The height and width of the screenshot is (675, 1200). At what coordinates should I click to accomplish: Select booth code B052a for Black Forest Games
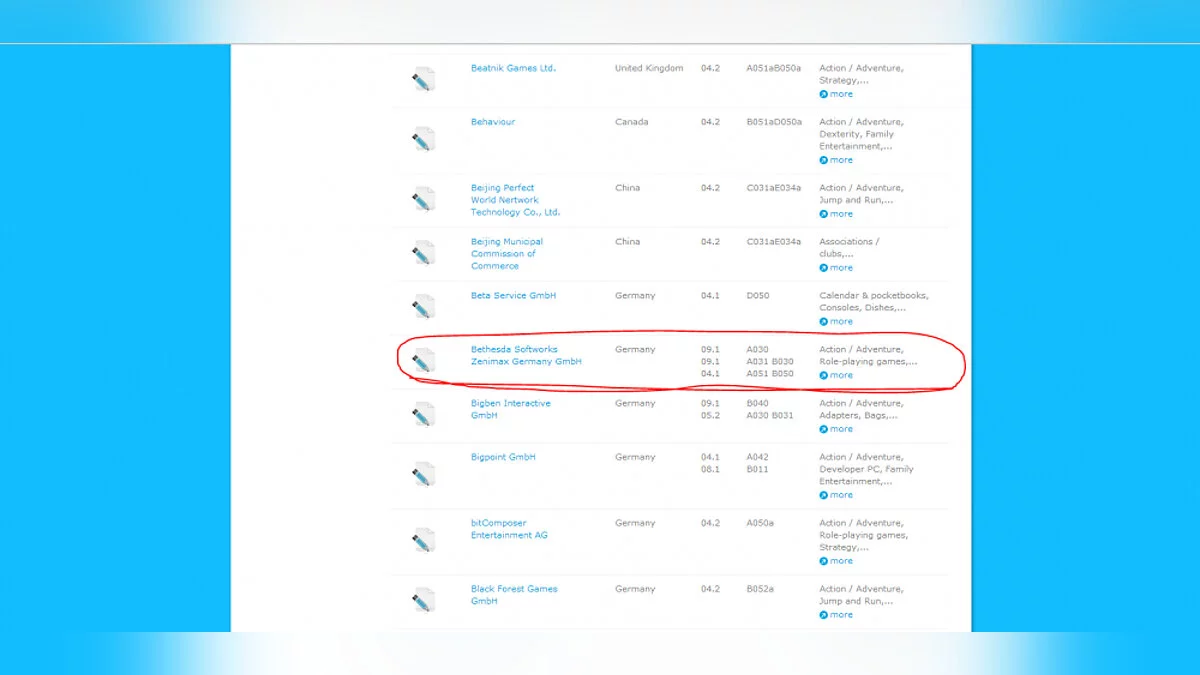coord(760,589)
